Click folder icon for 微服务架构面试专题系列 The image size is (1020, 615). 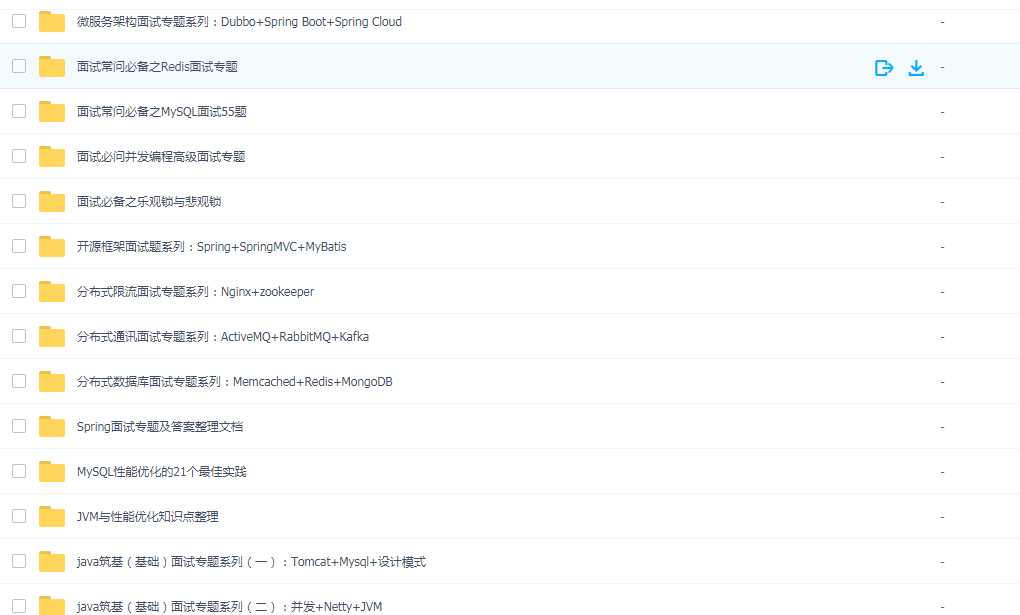[x=52, y=21]
